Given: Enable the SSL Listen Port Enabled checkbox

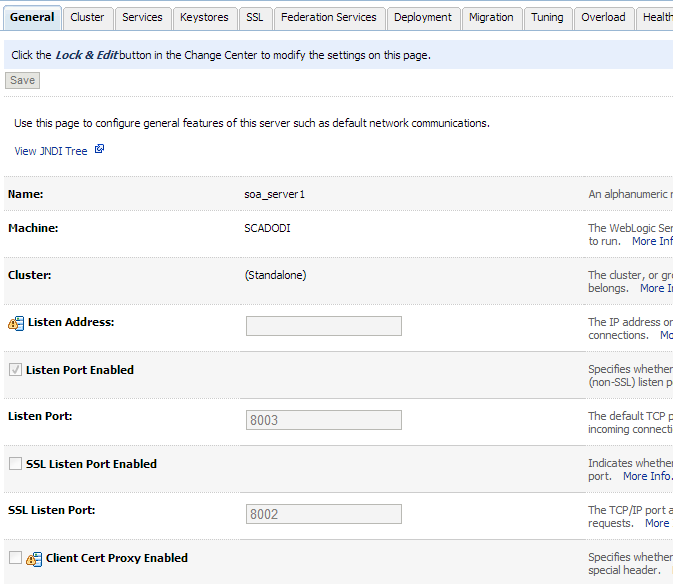Looking at the screenshot, I should [15, 464].
